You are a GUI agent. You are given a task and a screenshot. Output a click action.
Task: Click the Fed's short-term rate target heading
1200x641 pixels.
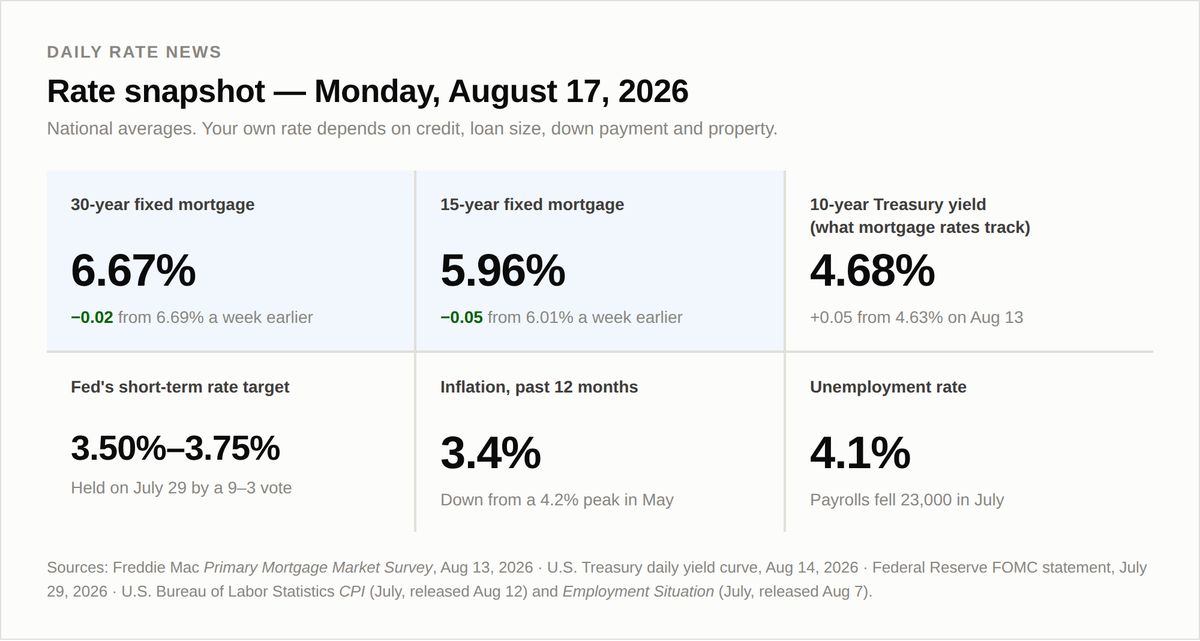180,387
